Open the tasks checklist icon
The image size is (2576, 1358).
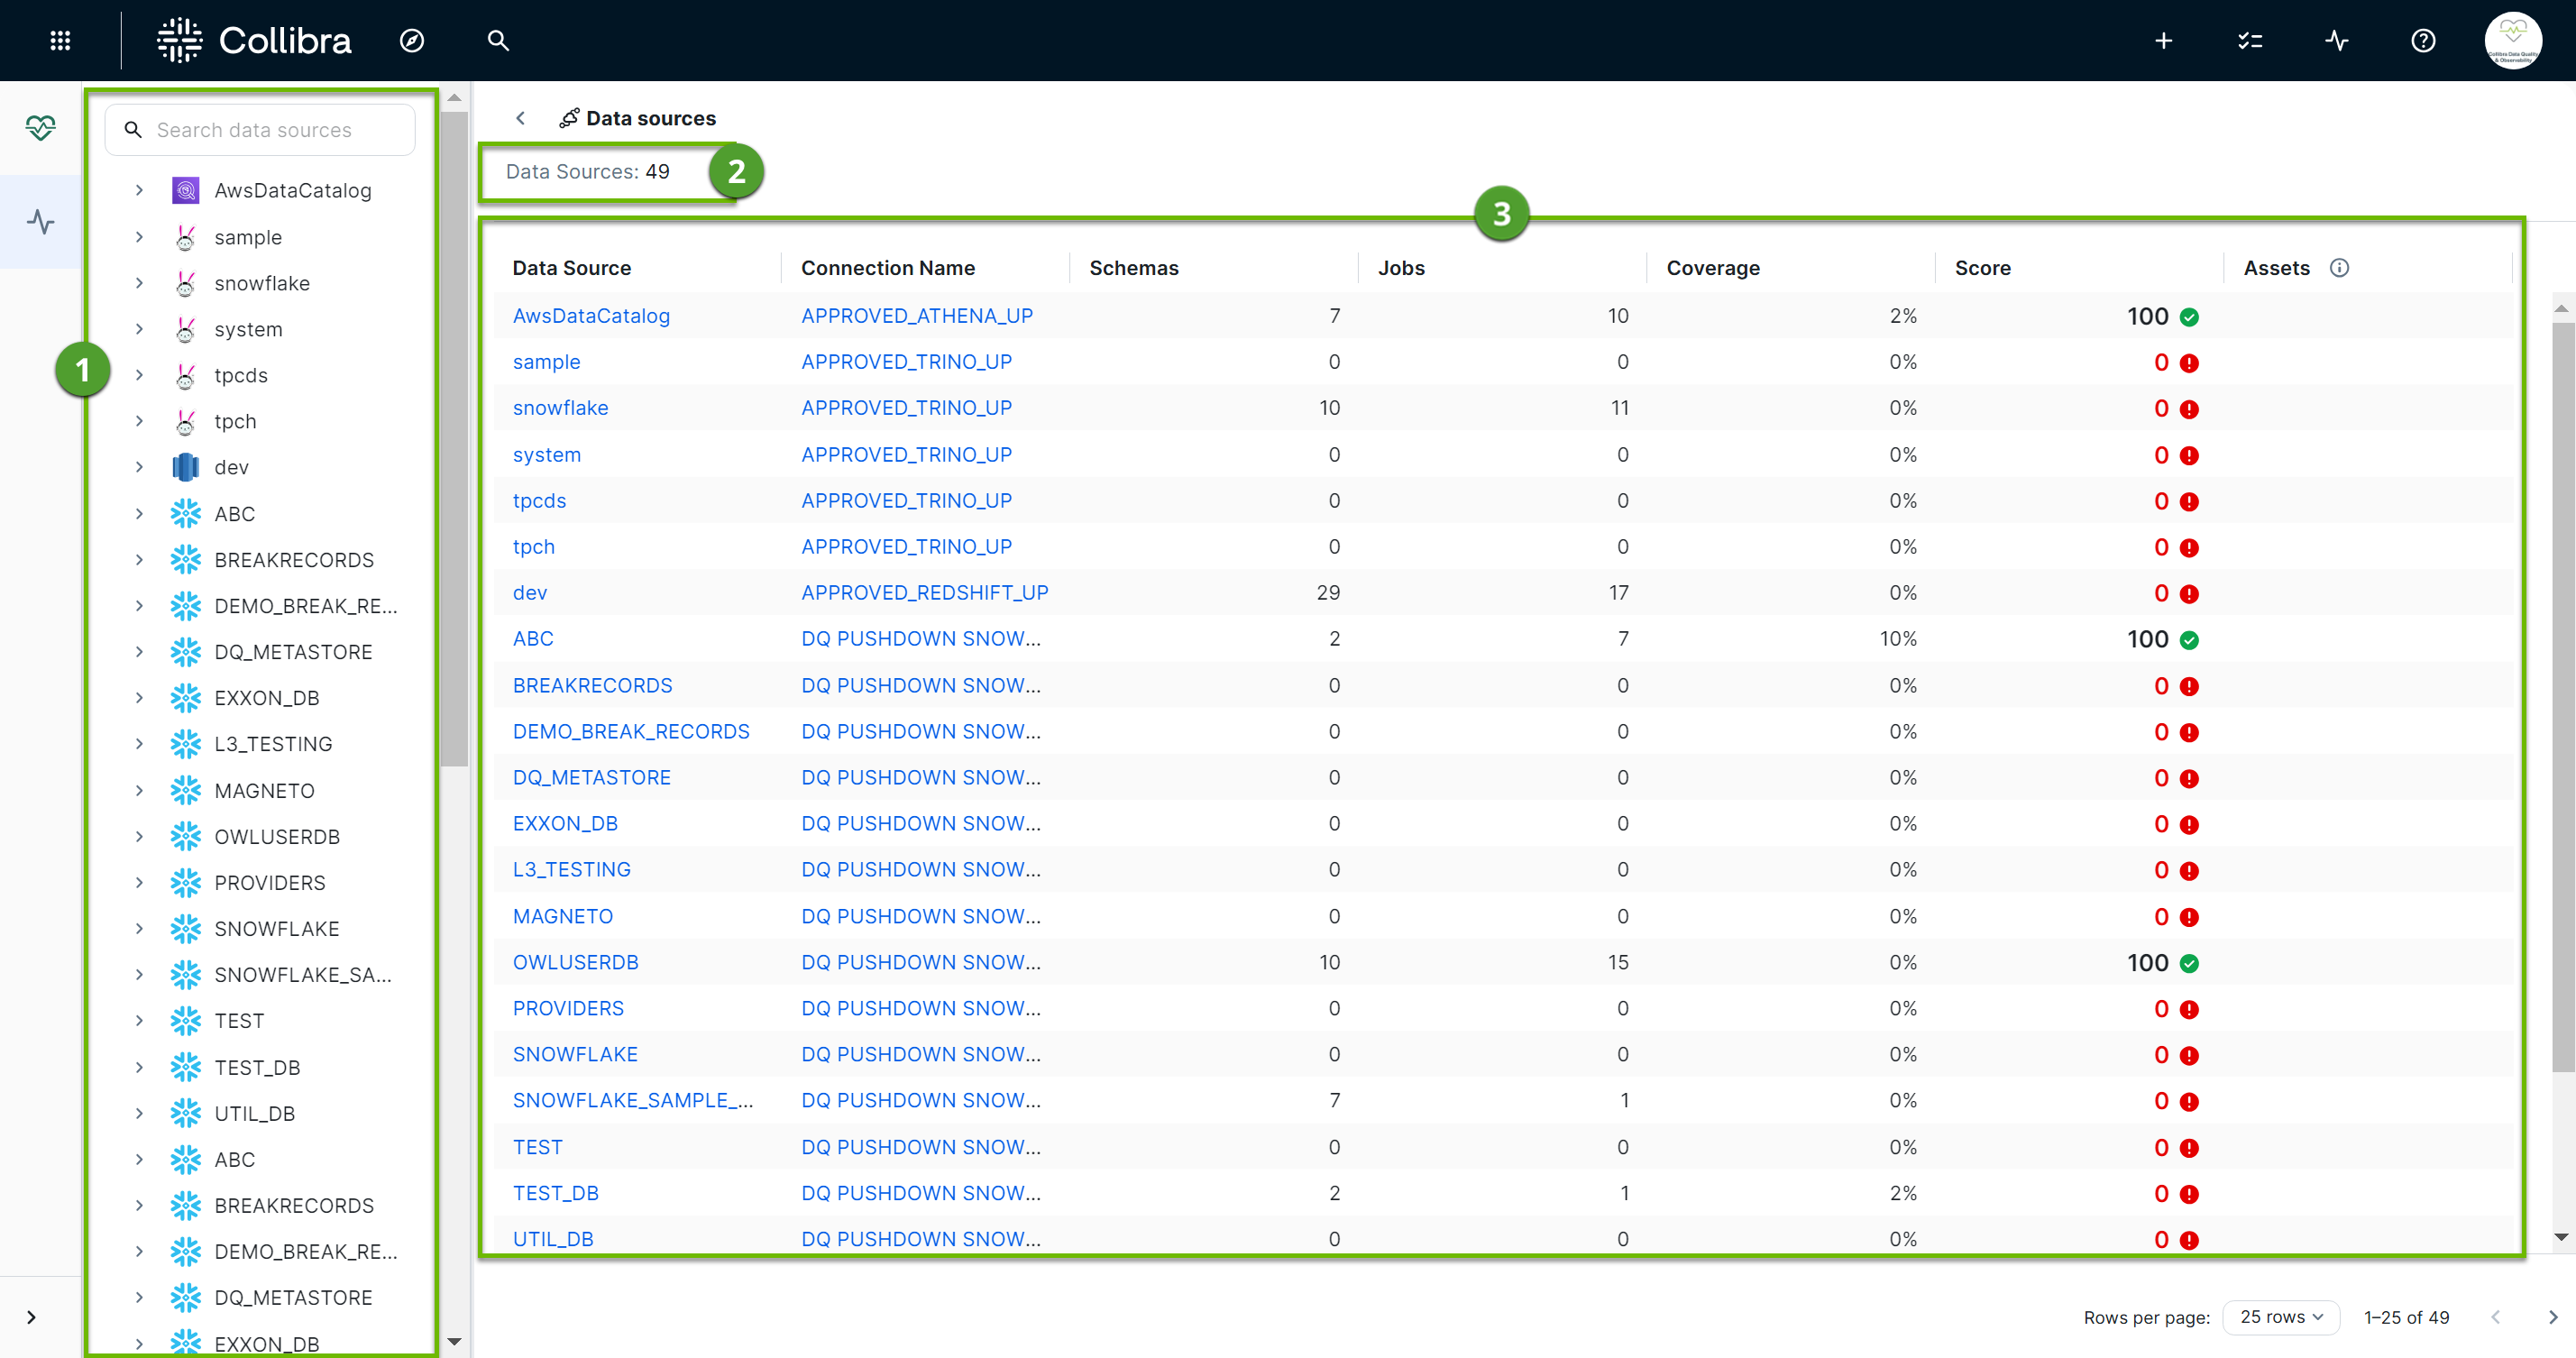[2250, 40]
